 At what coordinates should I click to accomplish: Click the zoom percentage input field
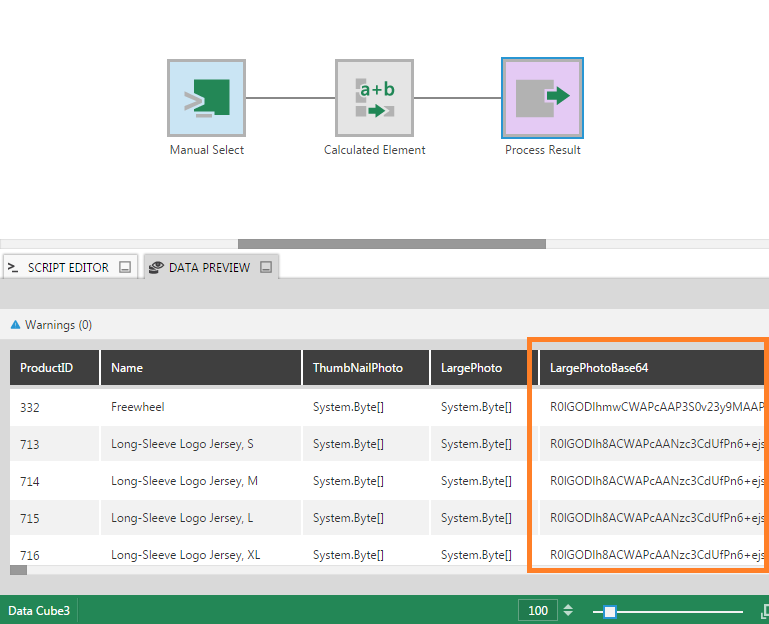(x=538, y=611)
